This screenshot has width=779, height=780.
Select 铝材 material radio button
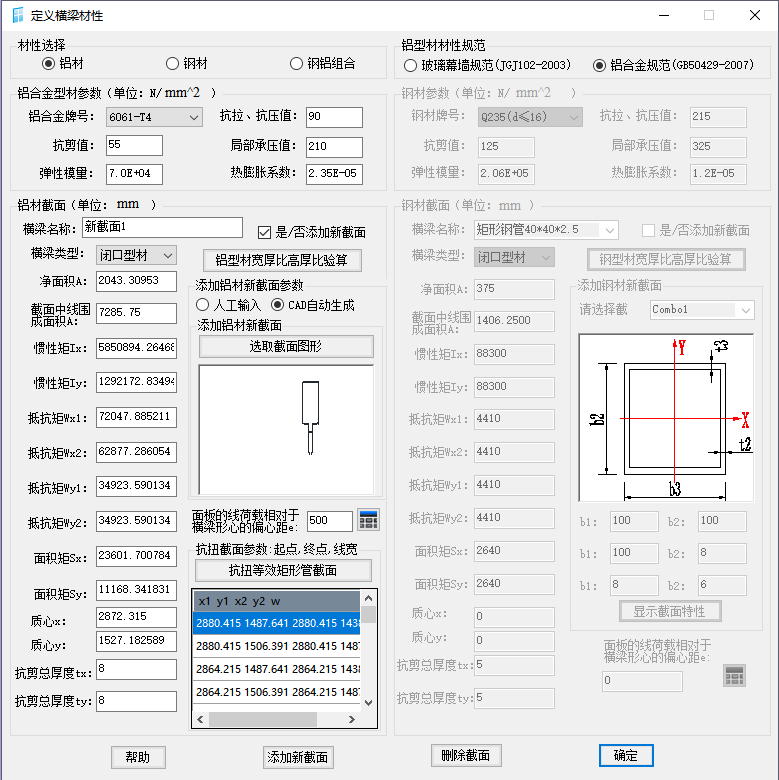click(x=48, y=64)
